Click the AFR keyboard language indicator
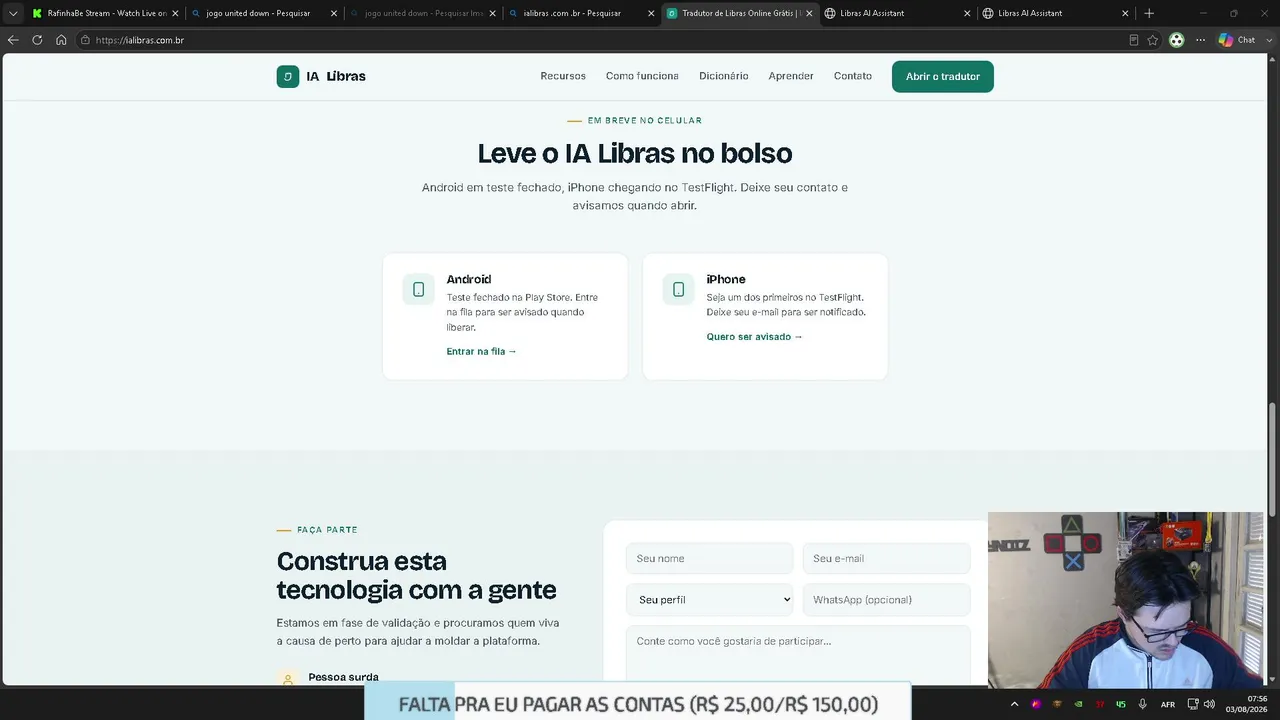 coord(1167,704)
